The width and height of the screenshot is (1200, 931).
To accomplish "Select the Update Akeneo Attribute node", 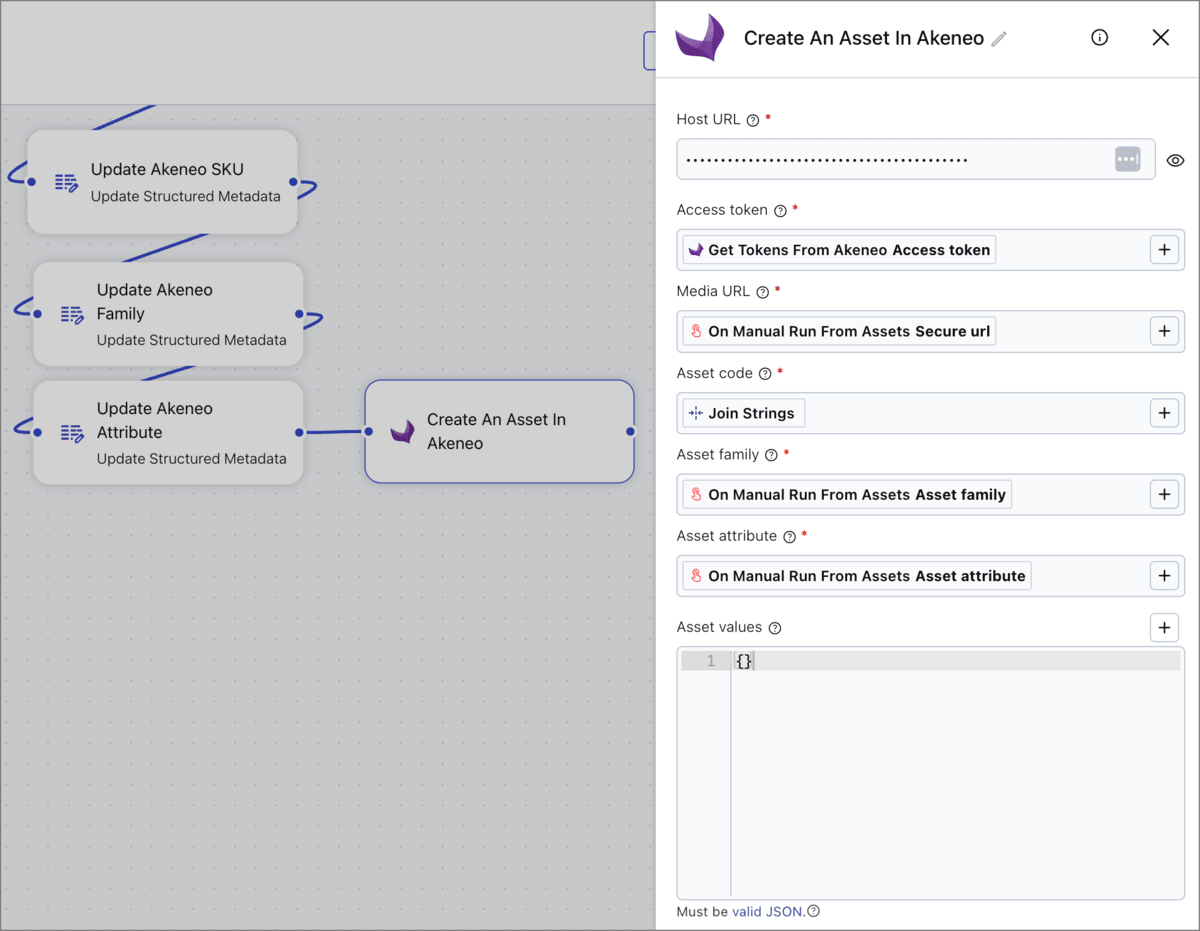I will click(168, 432).
